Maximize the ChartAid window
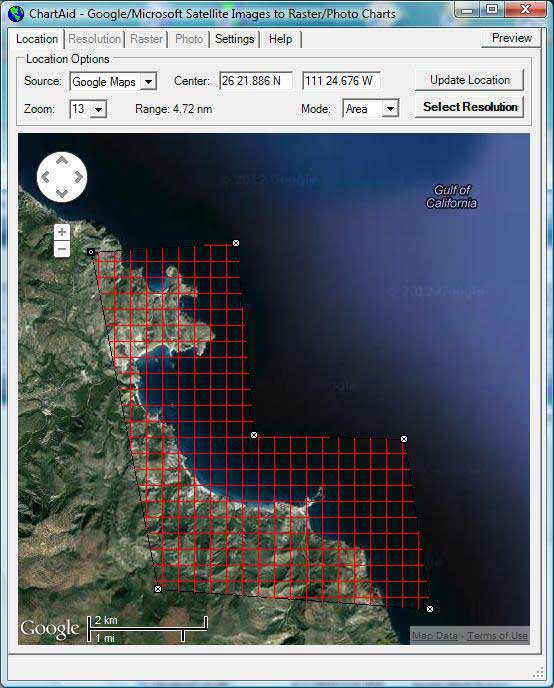The width and height of the screenshot is (554, 688). tap(492, 10)
